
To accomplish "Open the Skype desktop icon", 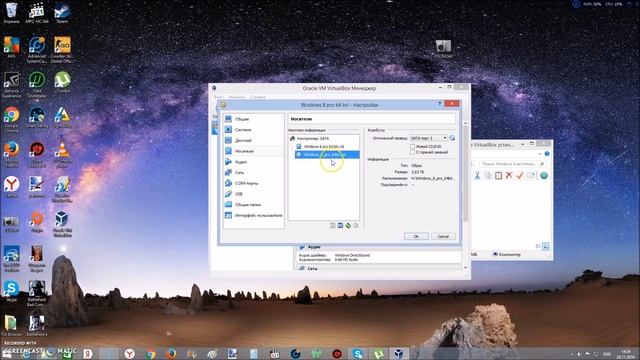I will (11, 291).
